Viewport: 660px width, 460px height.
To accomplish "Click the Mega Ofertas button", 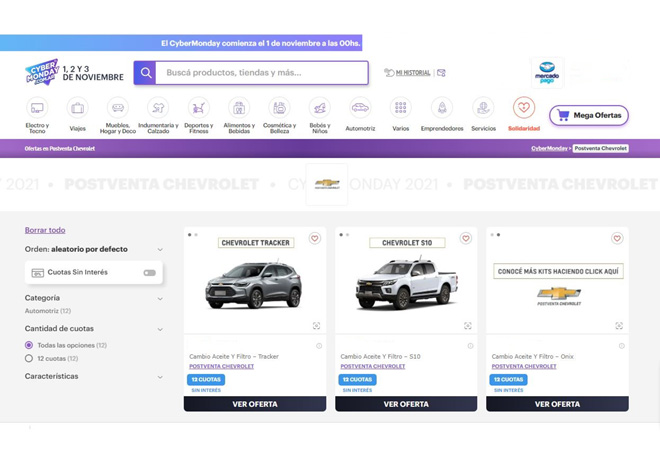I will tap(589, 115).
